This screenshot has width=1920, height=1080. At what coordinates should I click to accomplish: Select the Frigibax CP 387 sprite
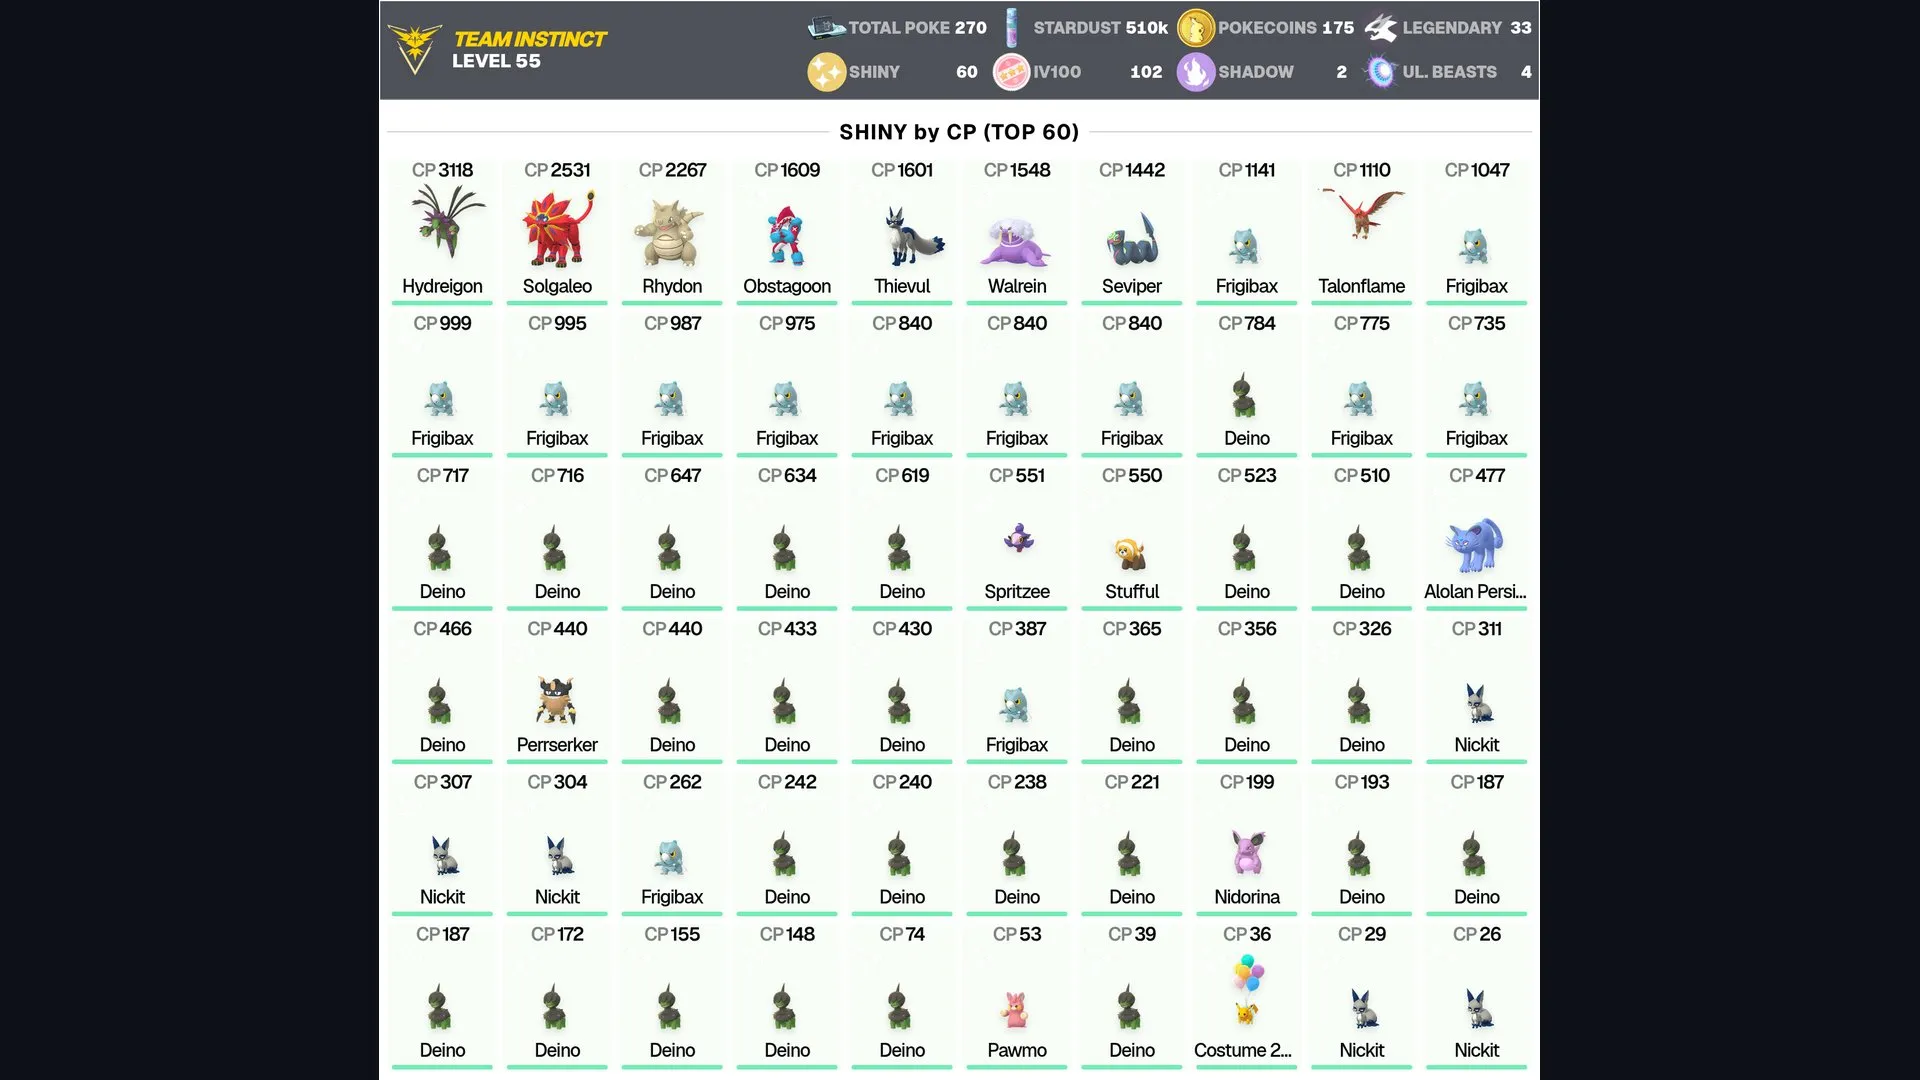tap(1015, 705)
